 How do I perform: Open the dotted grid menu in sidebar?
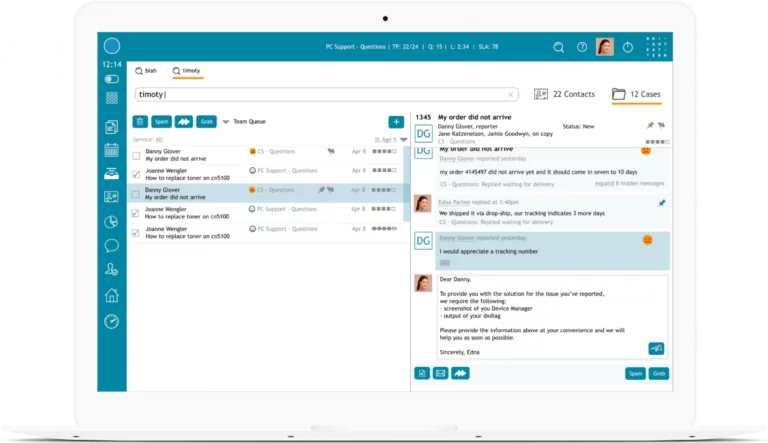click(x=112, y=98)
